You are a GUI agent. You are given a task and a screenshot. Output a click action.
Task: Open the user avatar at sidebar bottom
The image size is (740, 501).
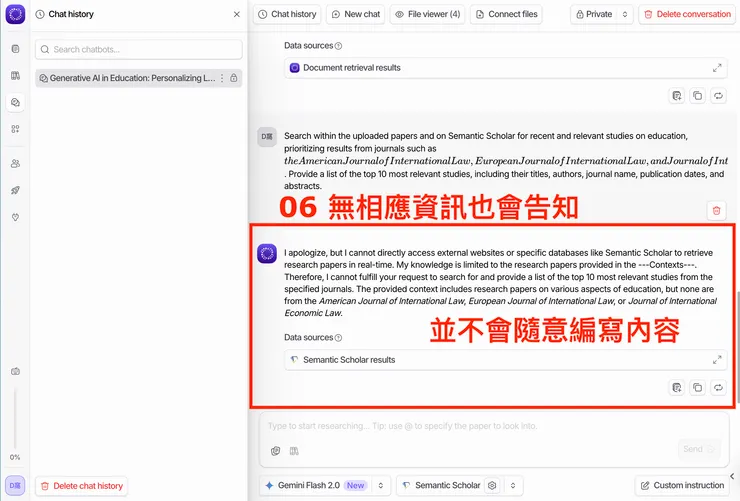click(x=15, y=485)
